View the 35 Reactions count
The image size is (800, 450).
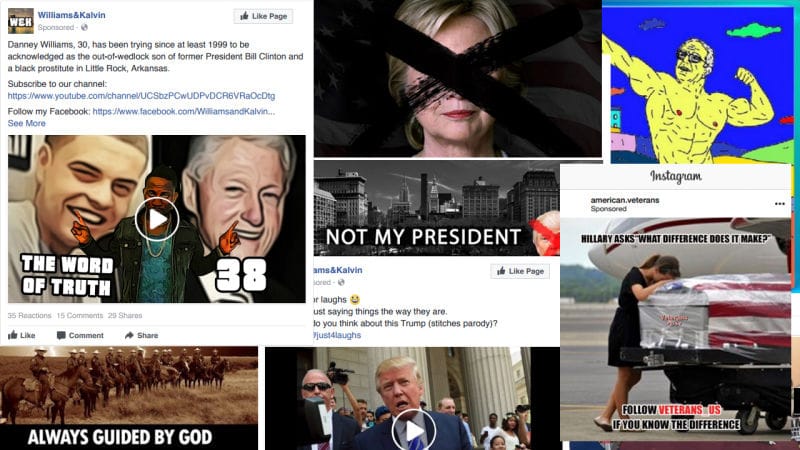click(30, 315)
